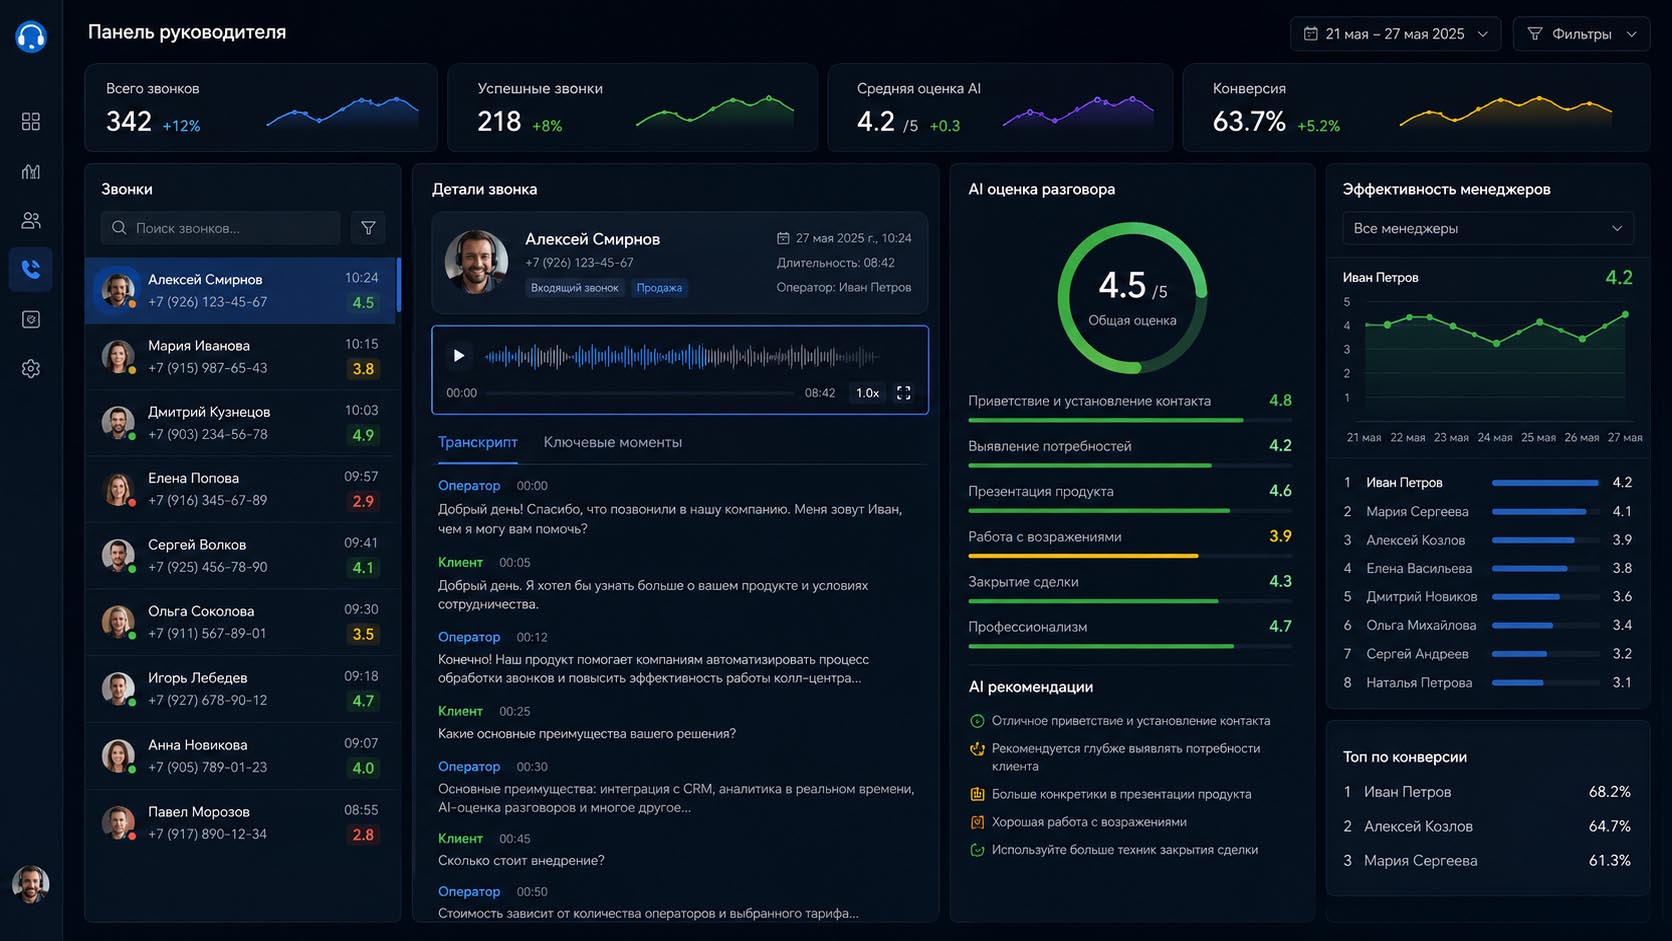Select the Мария Иванова call
Screen dimensions: 1672x941
point(242,356)
